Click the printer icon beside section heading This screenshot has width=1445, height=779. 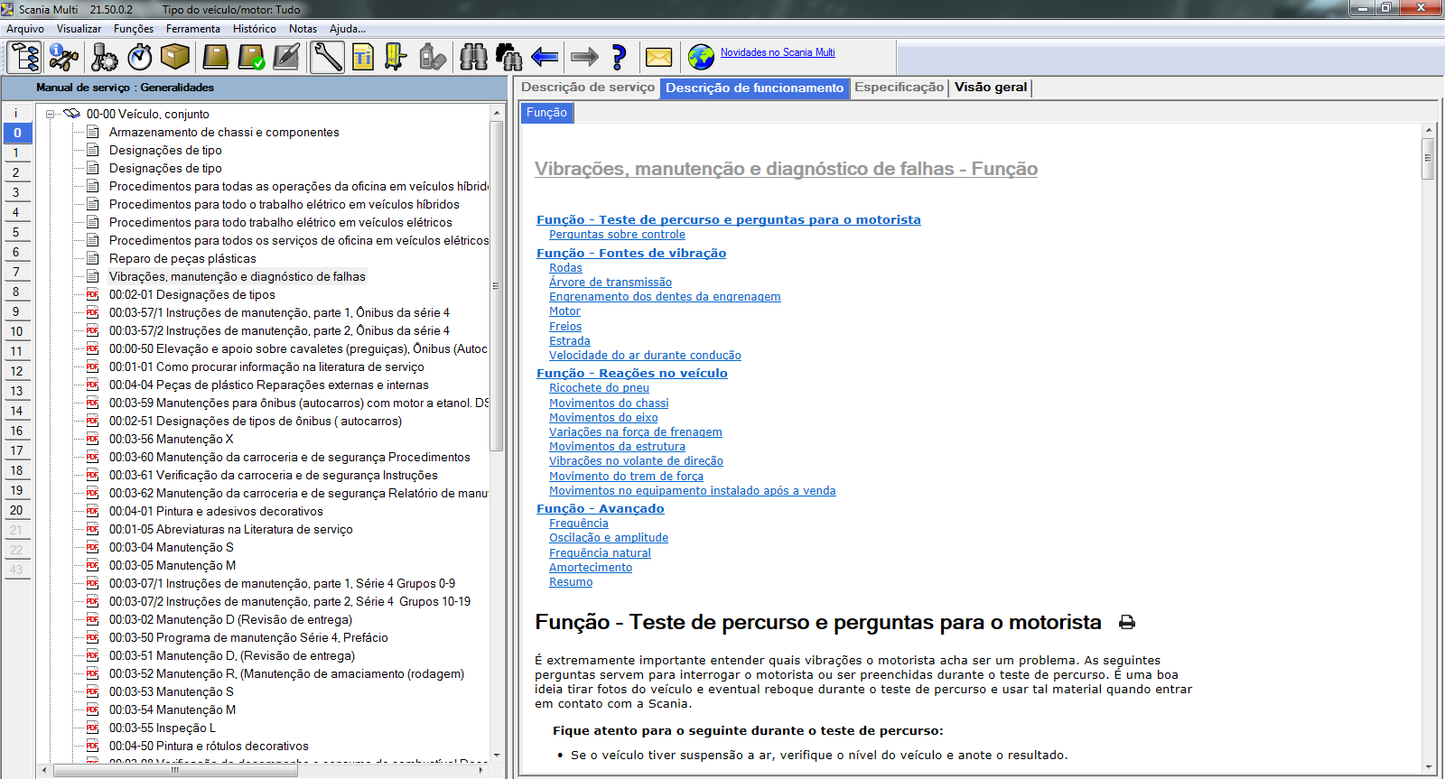[x=1127, y=623]
